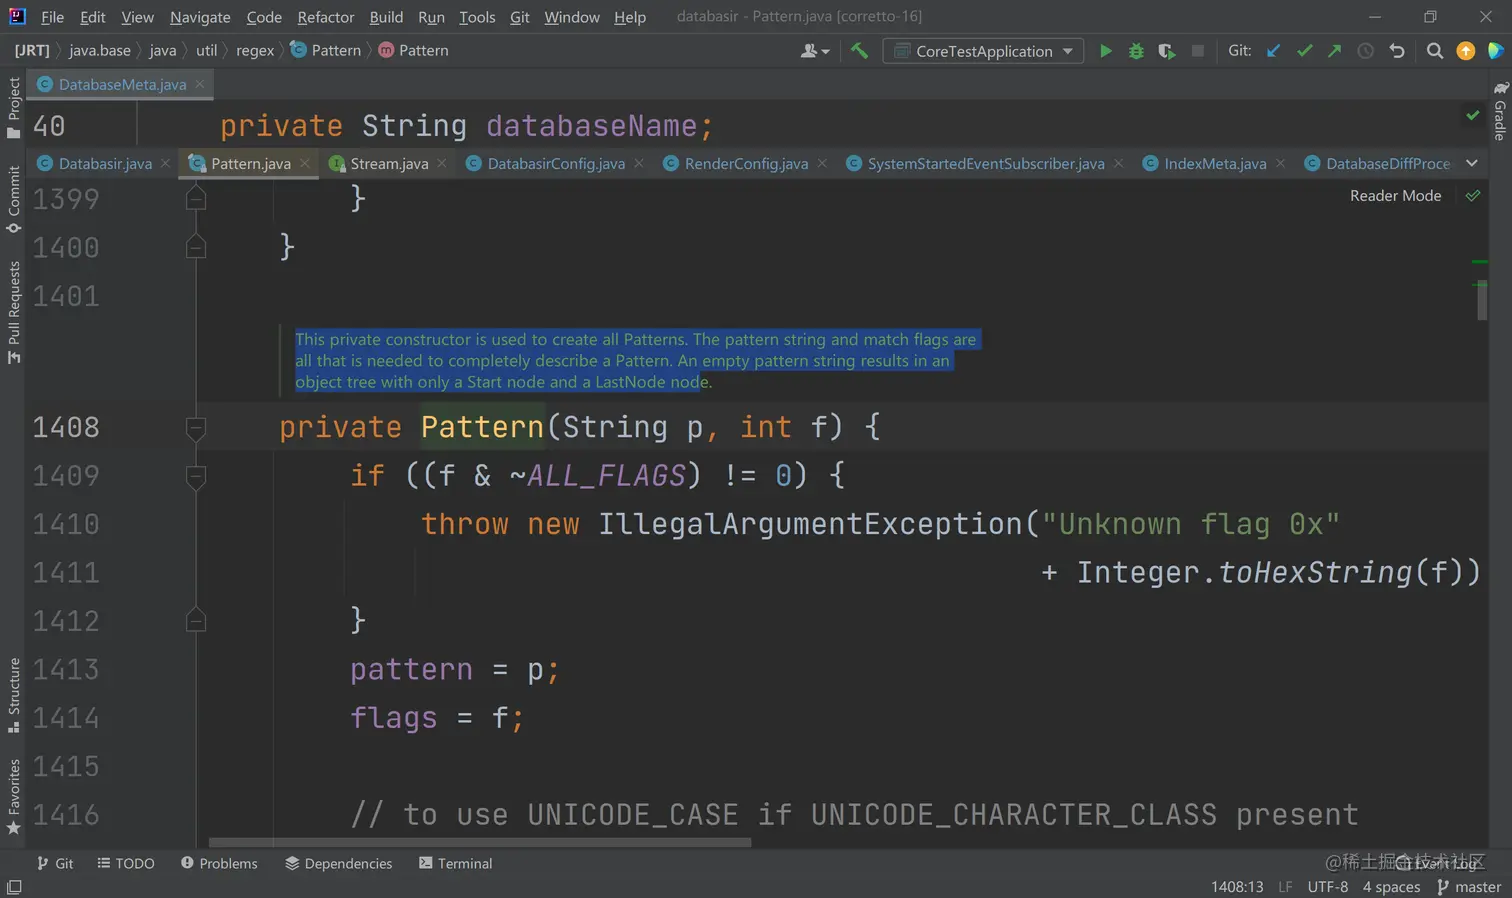
Task: Open the Project tool window
Action: click(13, 108)
